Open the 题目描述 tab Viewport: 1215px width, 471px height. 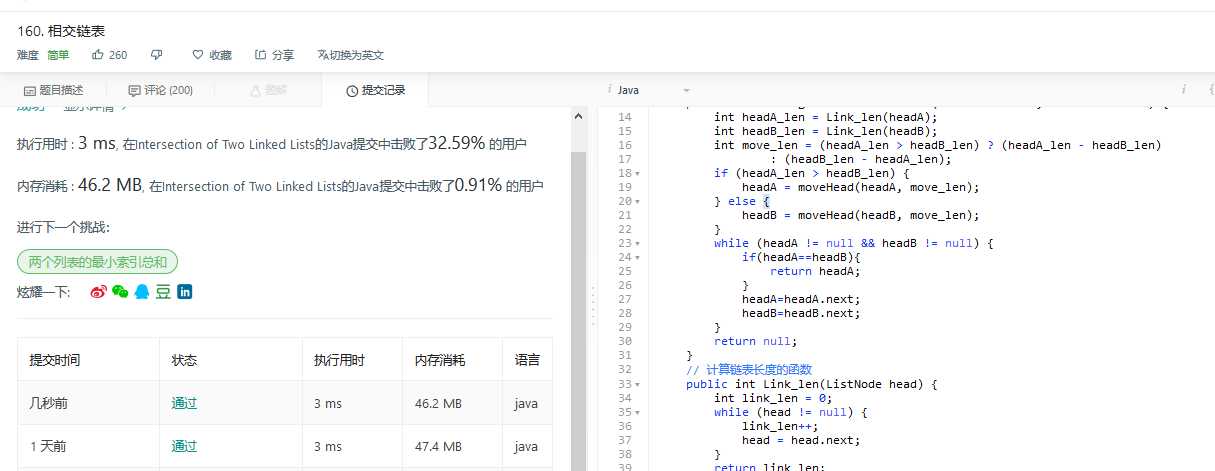pos(53,90)
